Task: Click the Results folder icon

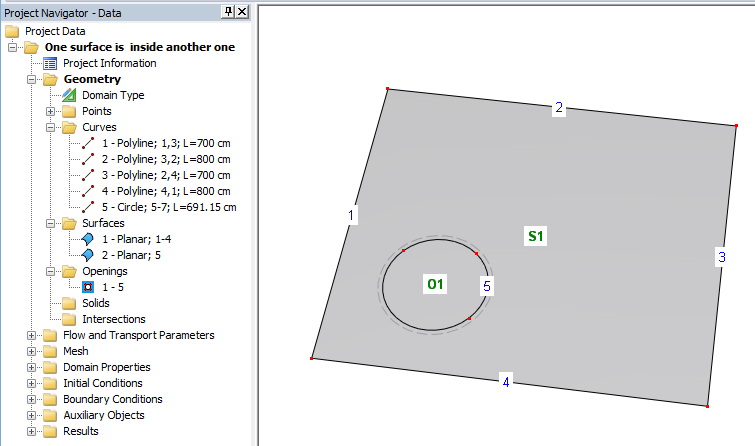Action: tap(50, 431)
